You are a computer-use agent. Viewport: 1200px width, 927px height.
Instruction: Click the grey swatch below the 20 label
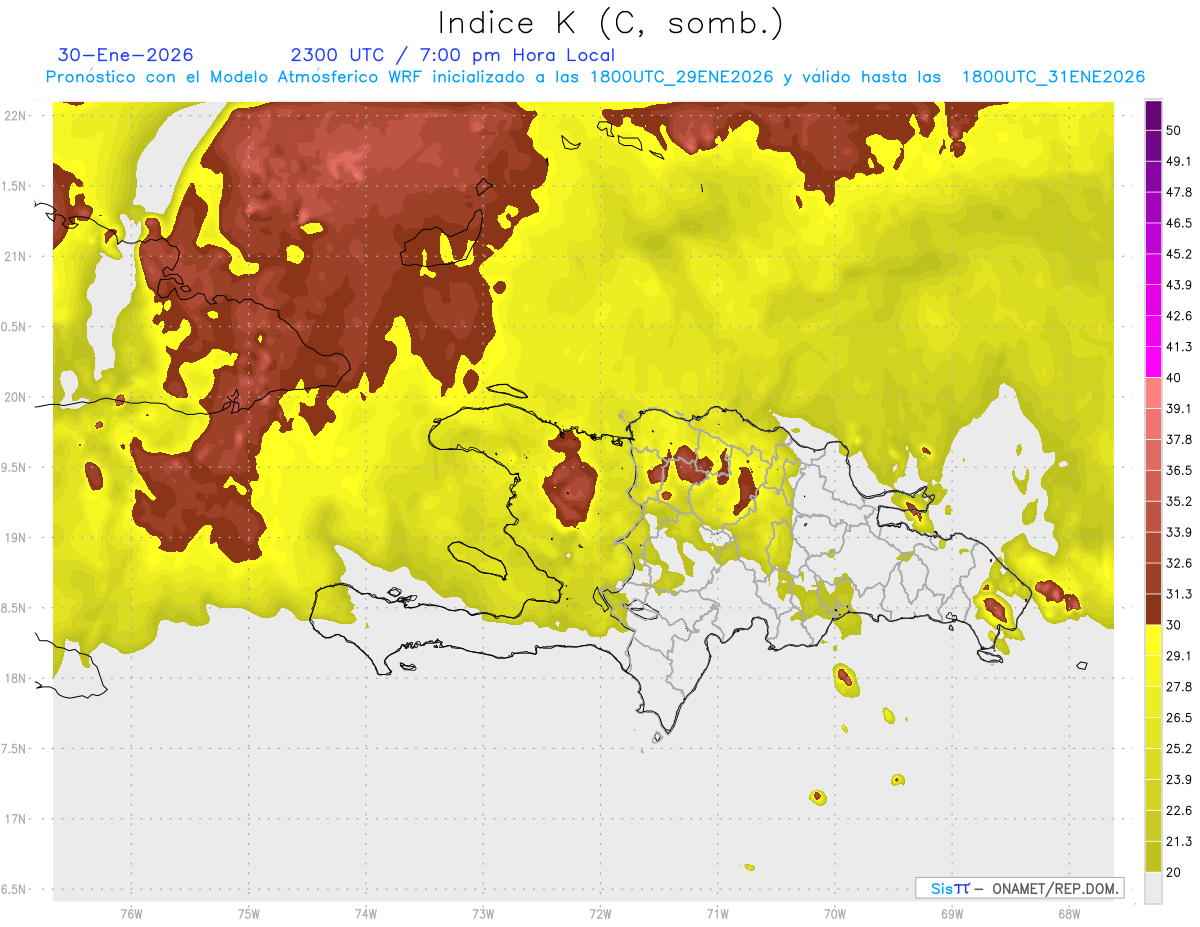pos(1153,887)
